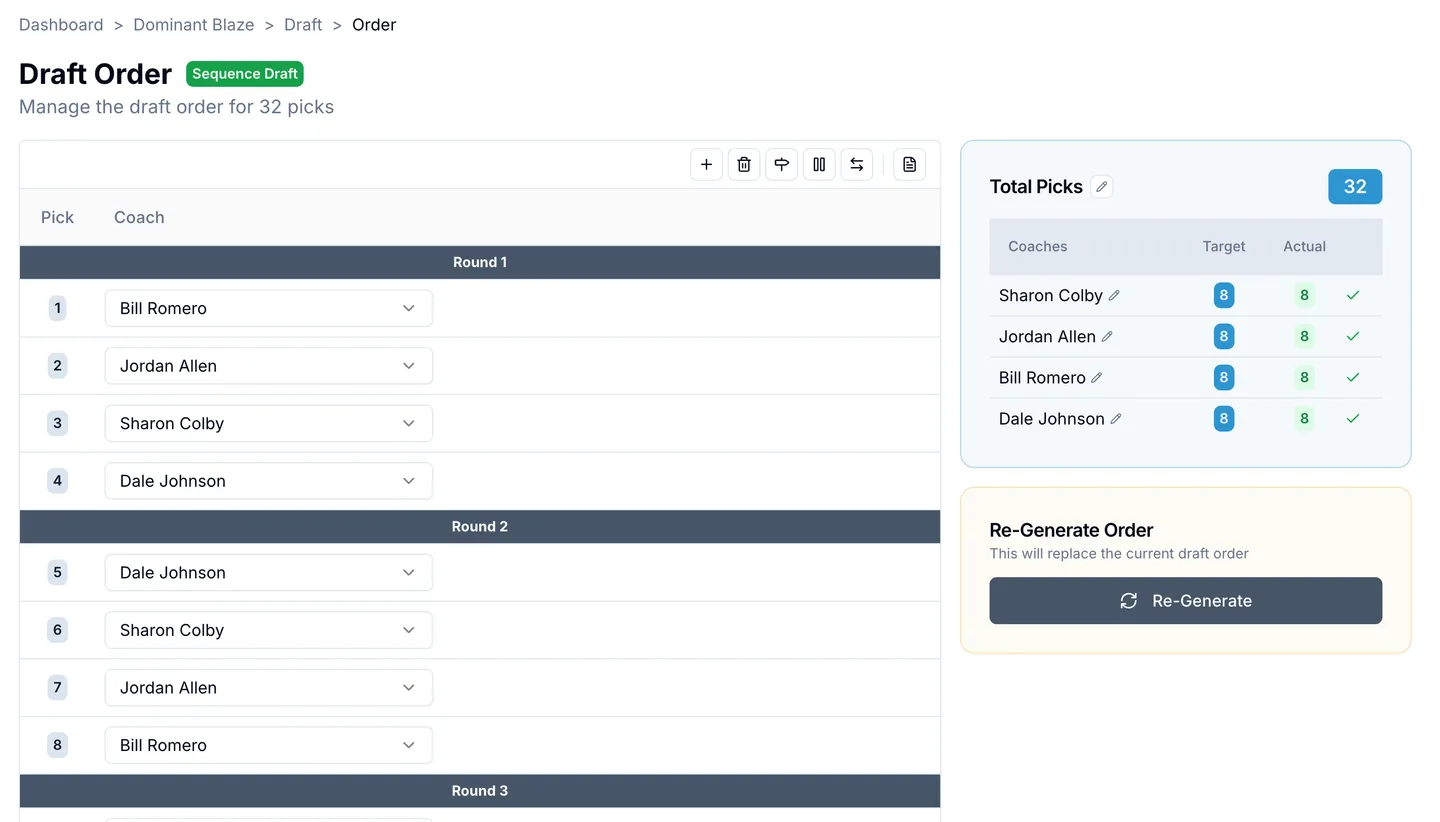The height and width of the screenshot is (822, 1440).
Task: Open coach dropdown for pick 5
Action: click(x=269, y=572)
